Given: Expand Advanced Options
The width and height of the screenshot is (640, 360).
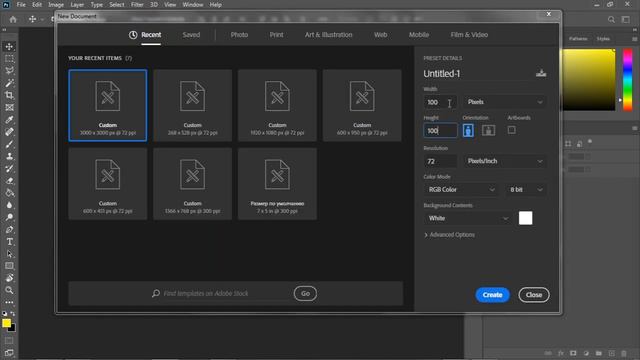Looking at the screenshot, I should coord(449,235).
